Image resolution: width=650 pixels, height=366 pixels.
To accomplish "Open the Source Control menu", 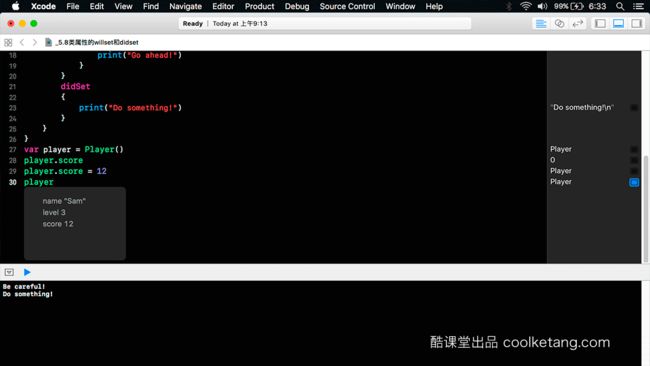I will (x=347, y=6).
